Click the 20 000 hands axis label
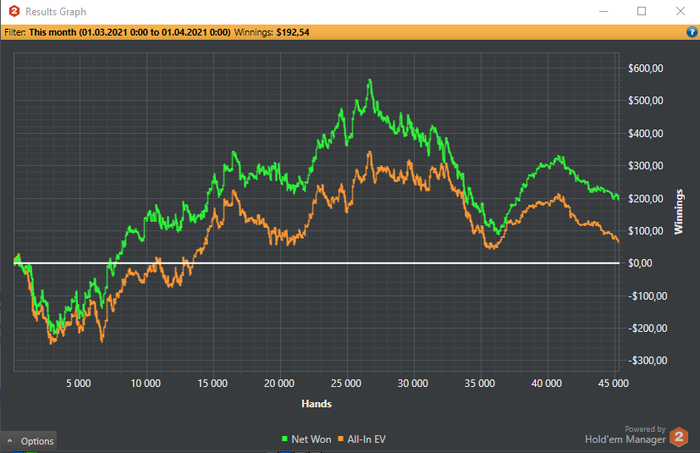700x453 pixels. 279,383
